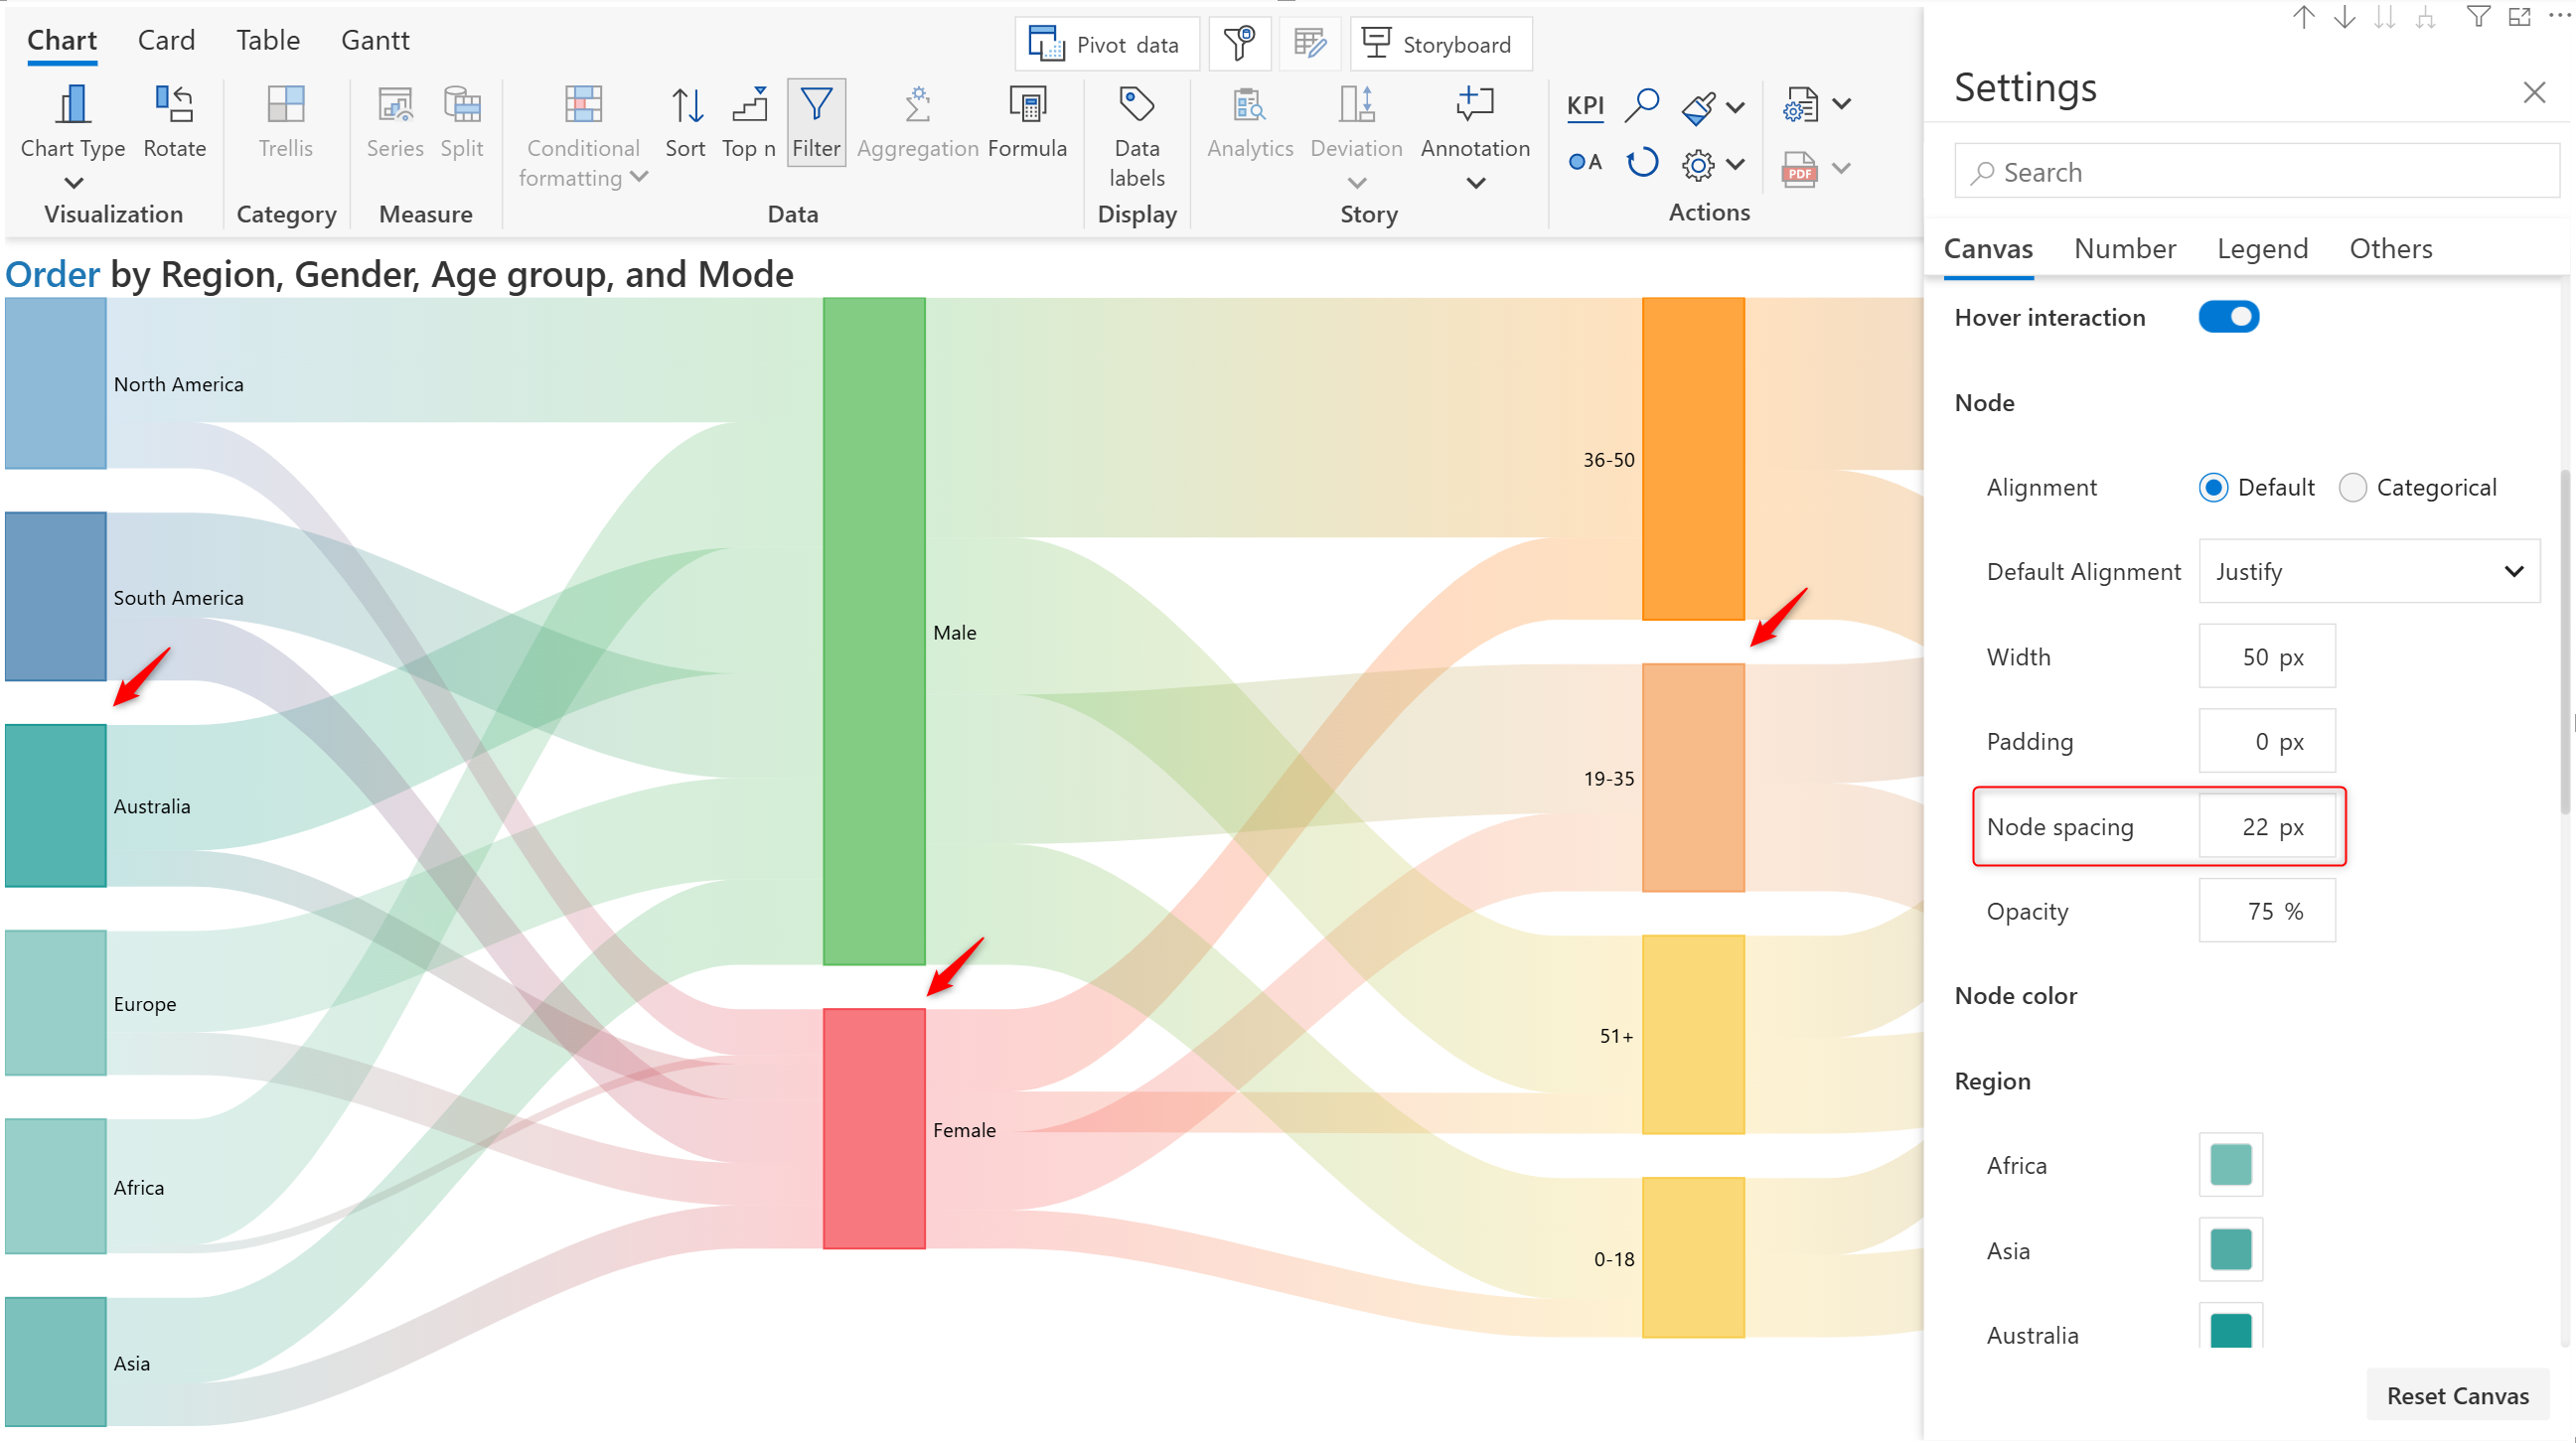Select Default alignment radio button
This screenshot has width=2576, height=1443.
[x=2212, y=487]
